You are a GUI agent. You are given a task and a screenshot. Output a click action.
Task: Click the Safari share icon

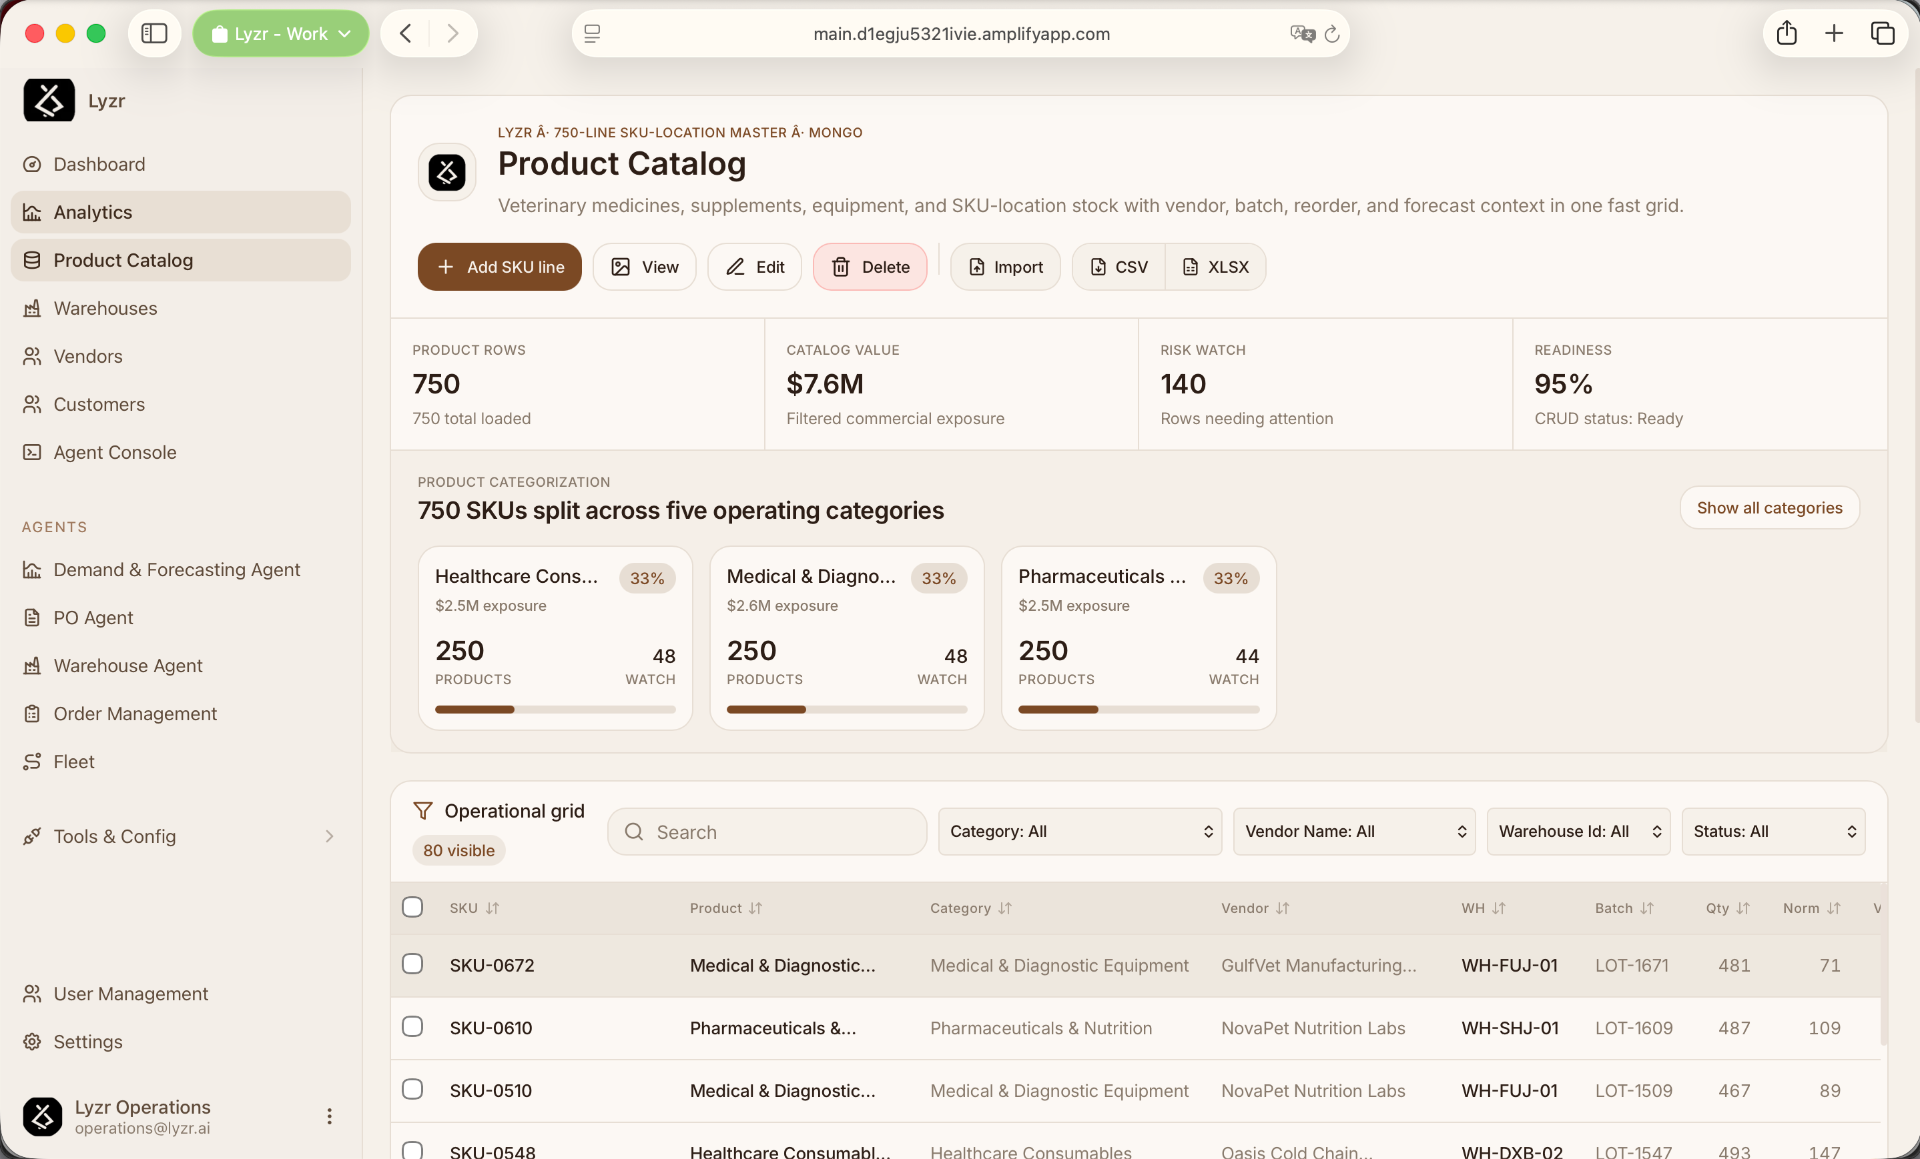(x=1787, y=33)
